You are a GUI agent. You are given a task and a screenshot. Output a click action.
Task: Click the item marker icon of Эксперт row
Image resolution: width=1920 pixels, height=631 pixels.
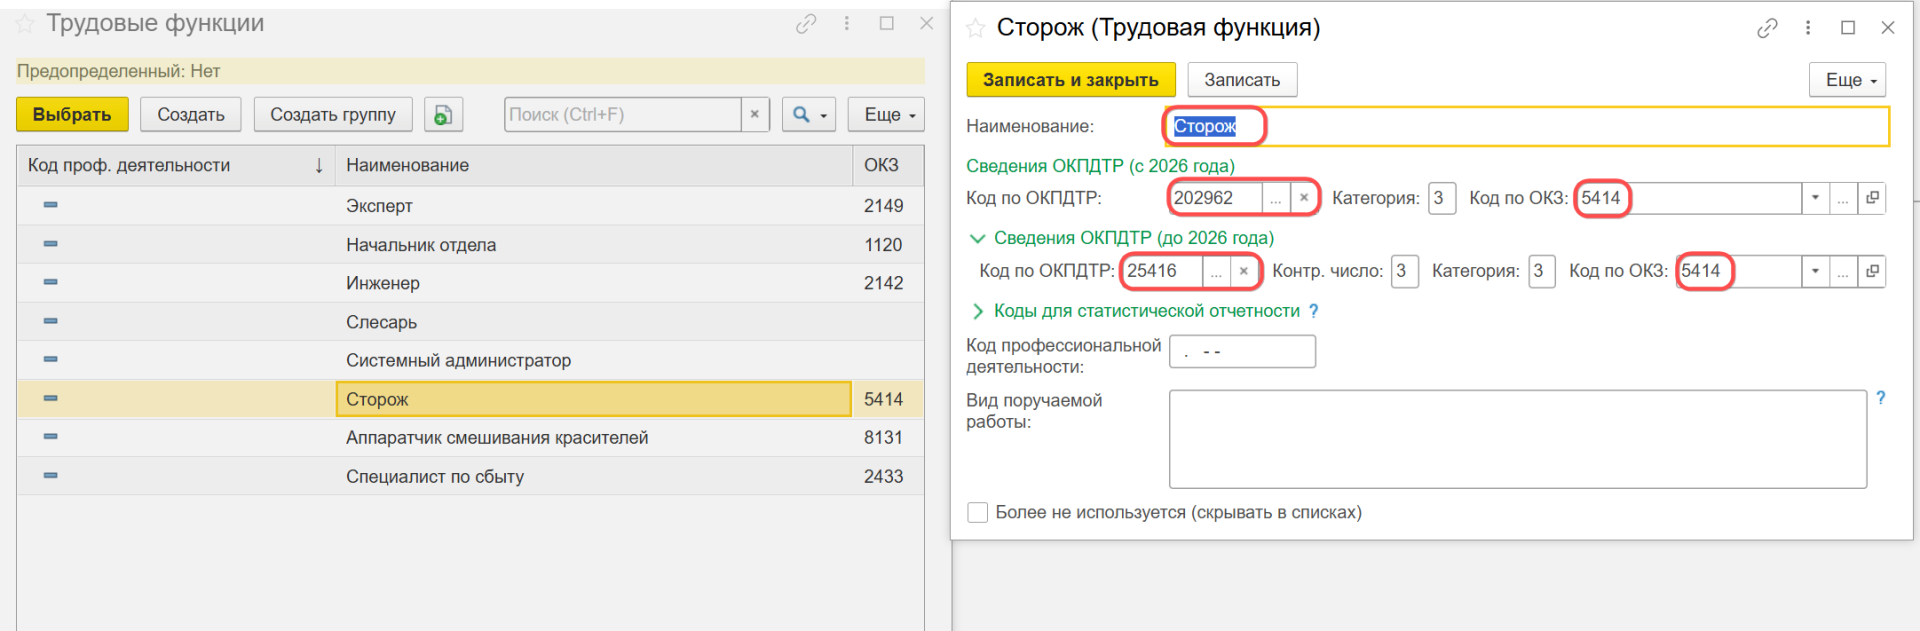[x=51, y=205]
